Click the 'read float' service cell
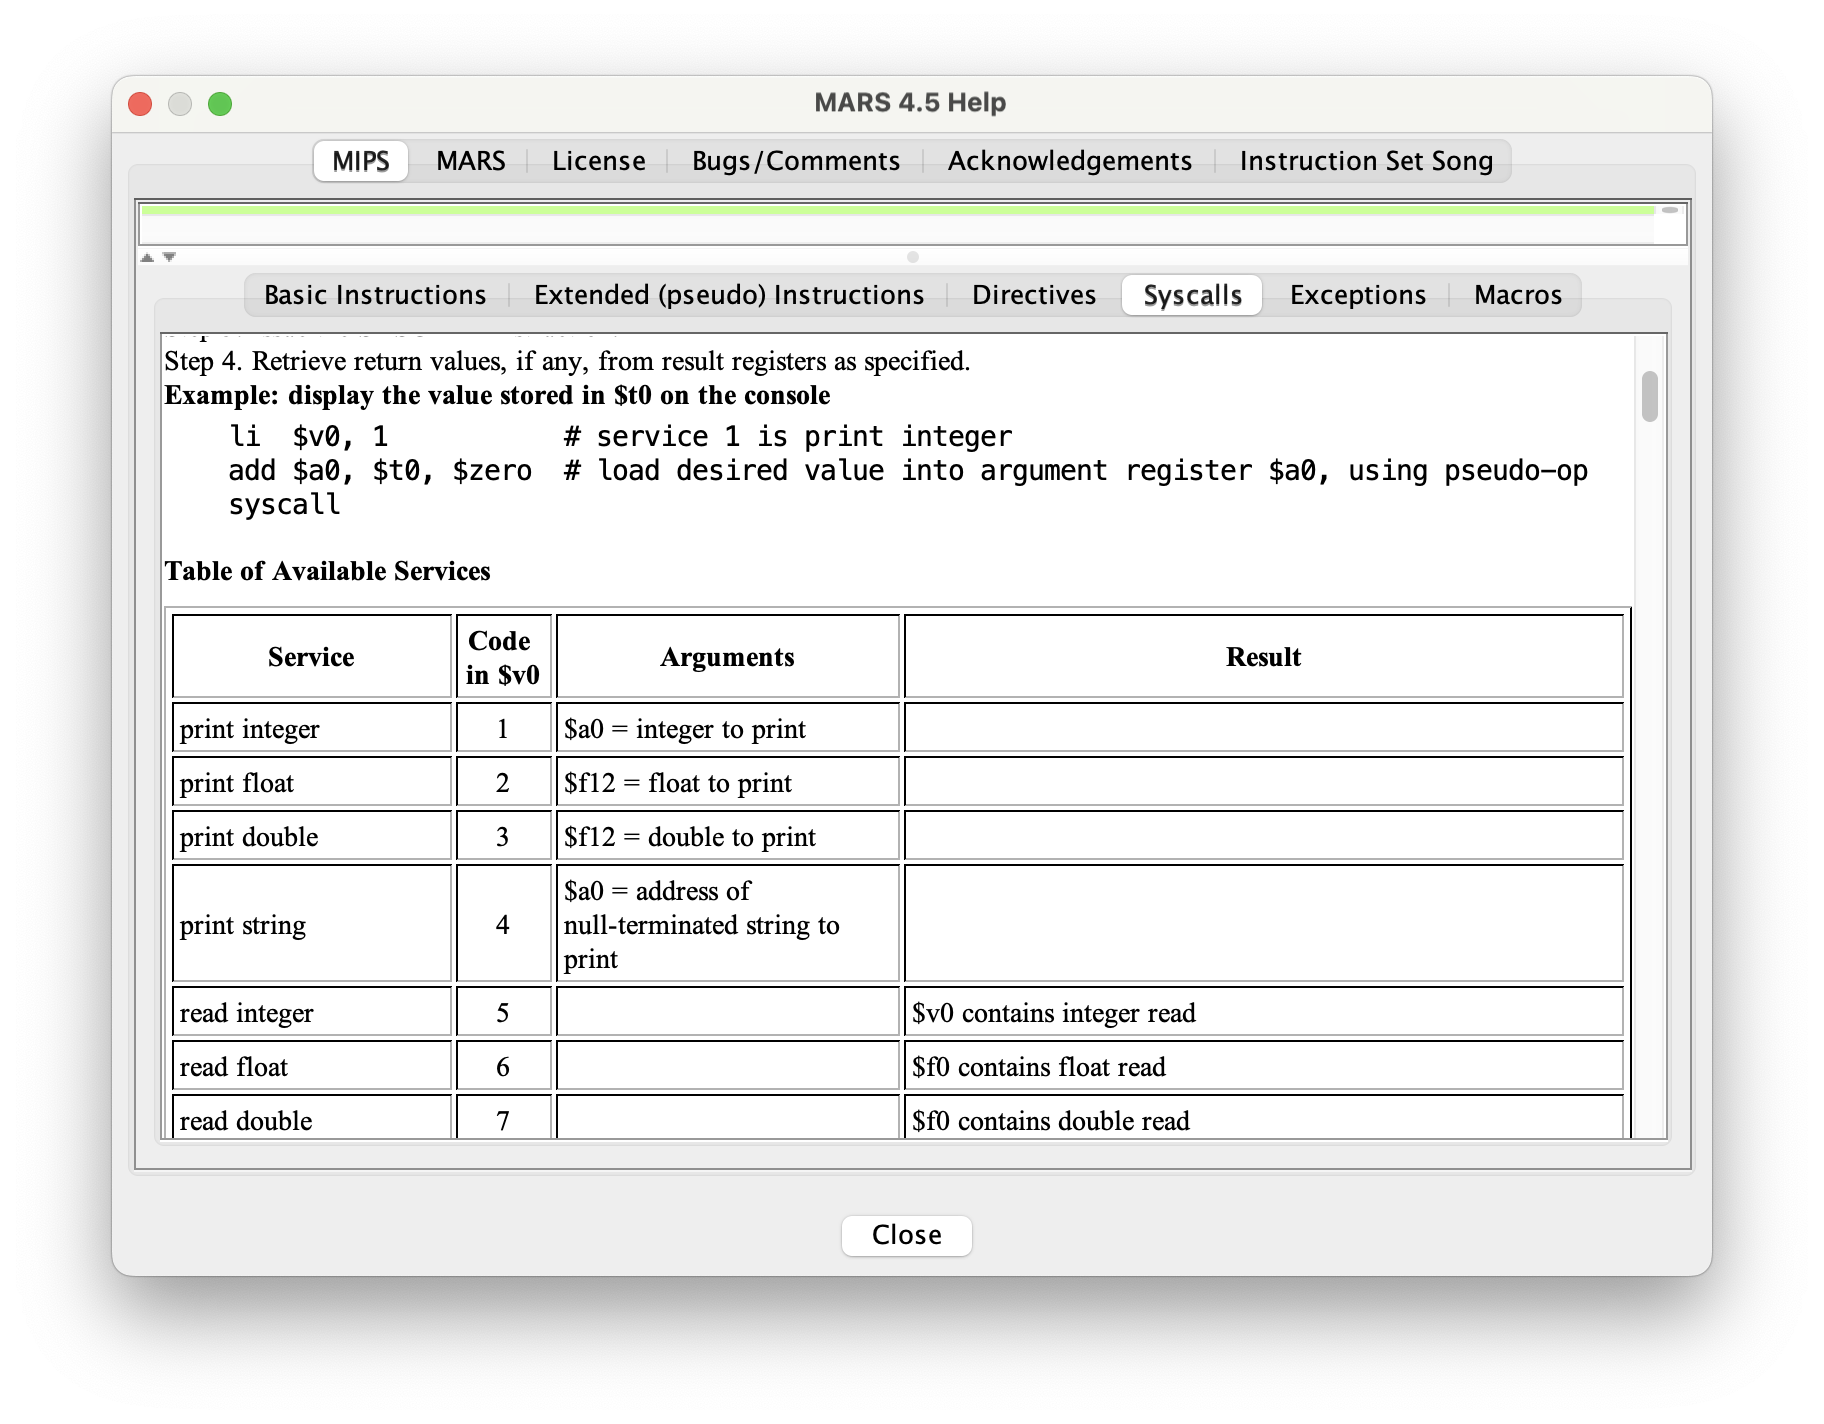 (312, 1067)
